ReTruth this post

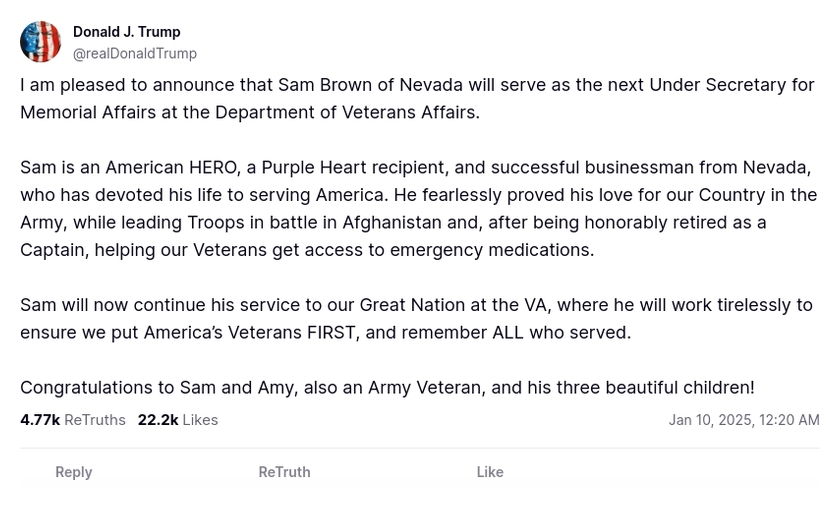click(284, 472)
